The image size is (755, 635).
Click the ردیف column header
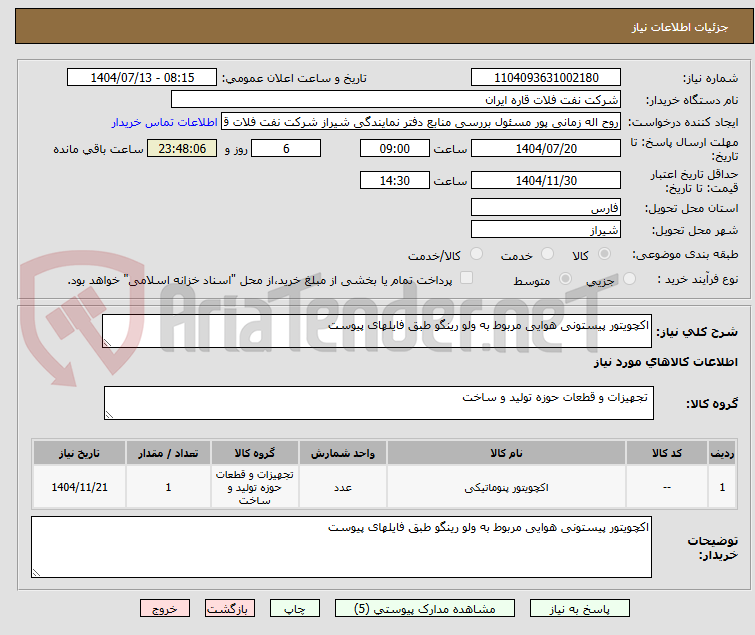(x=722, y=453)
